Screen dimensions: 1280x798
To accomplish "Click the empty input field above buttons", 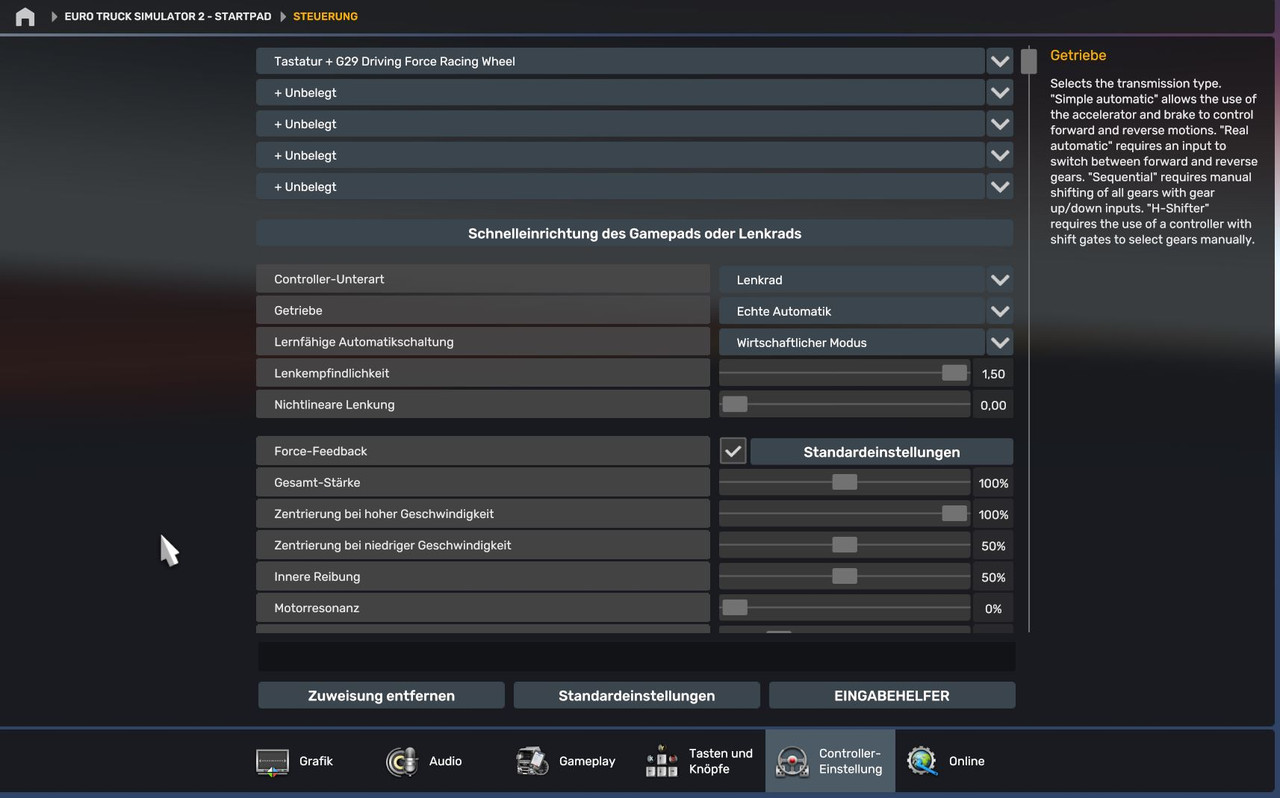I will pos(636,657).
